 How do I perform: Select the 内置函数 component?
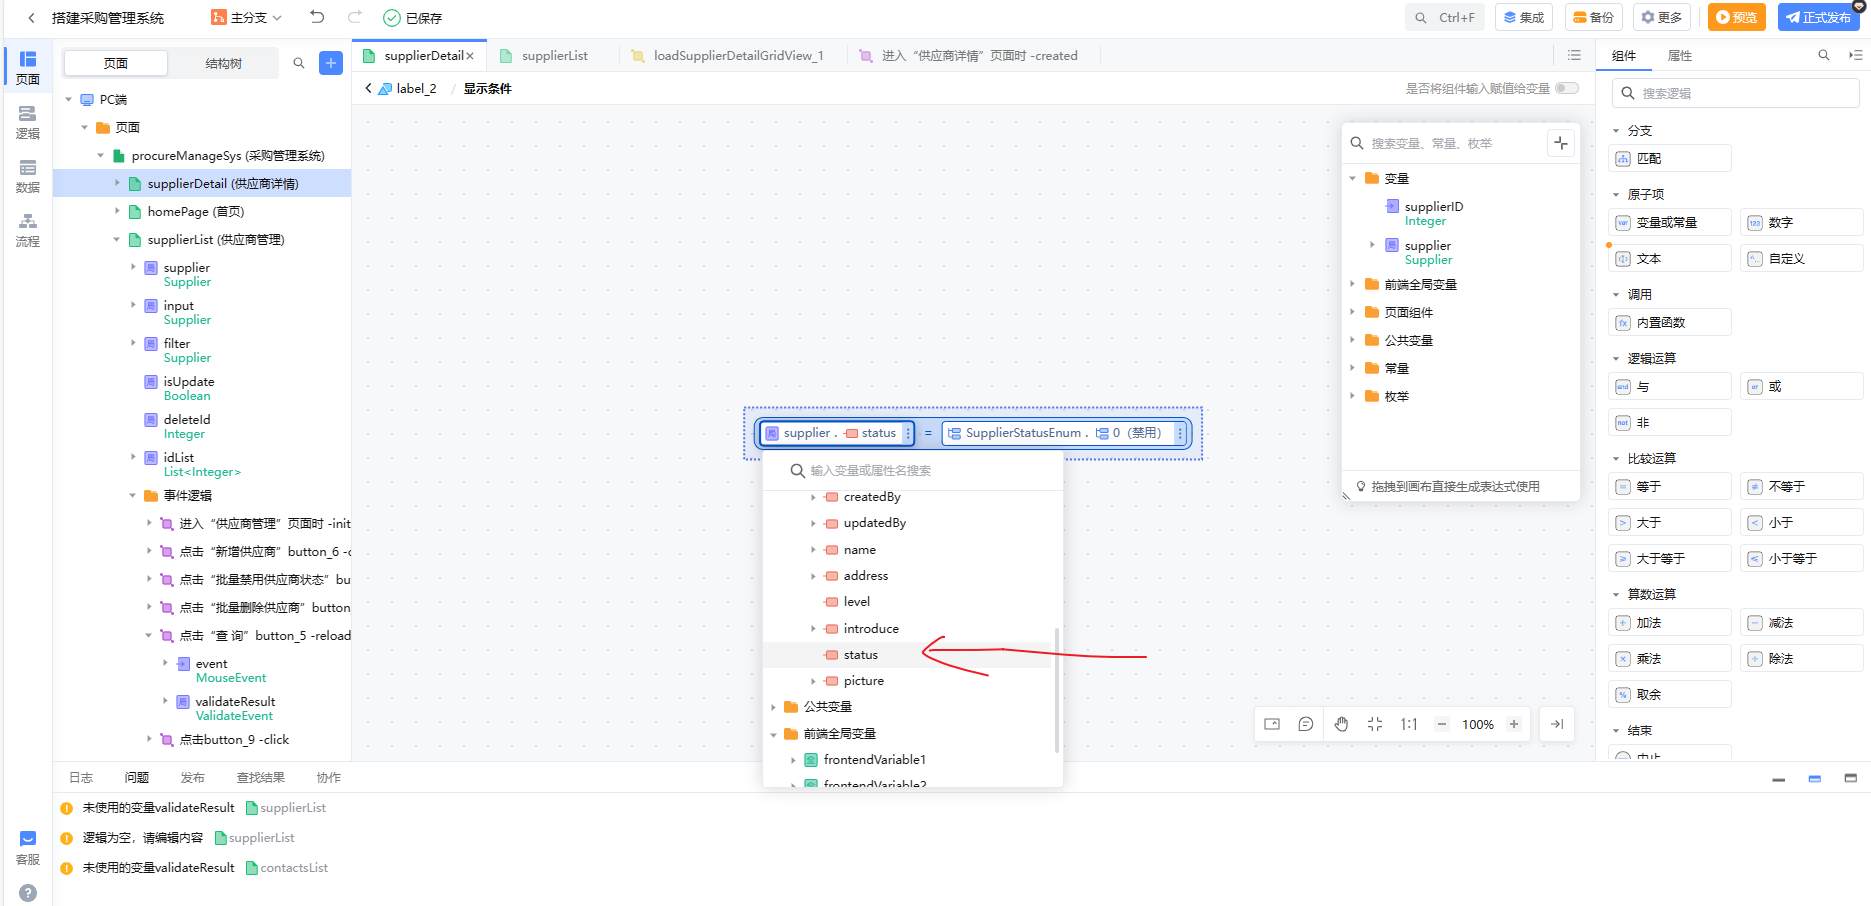[x=1671, y=323]
